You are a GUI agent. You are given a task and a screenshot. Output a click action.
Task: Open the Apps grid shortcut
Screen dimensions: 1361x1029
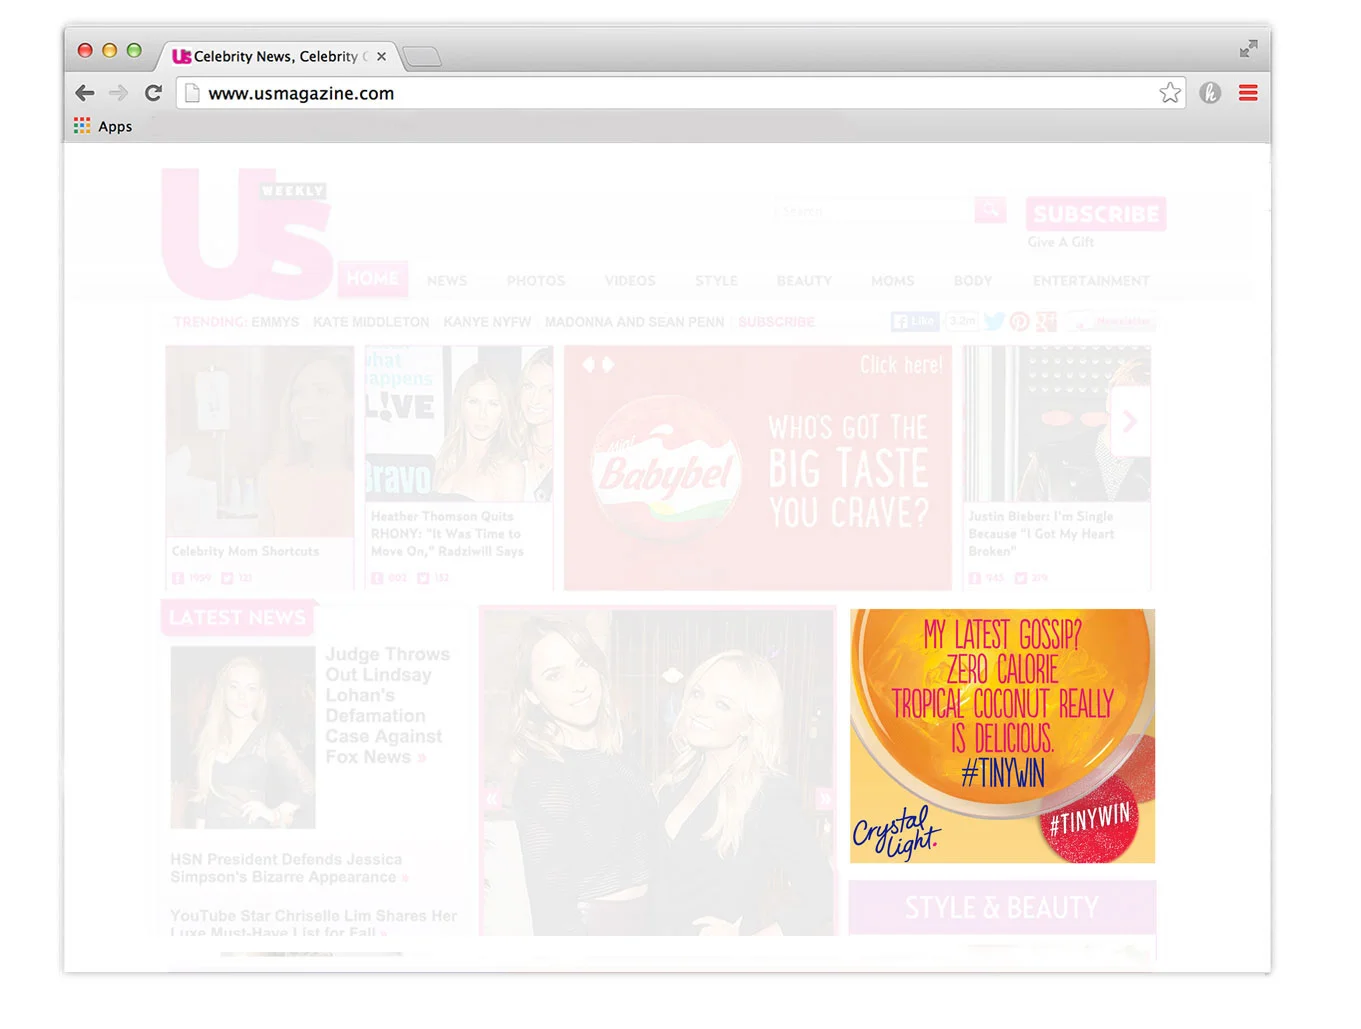click(103, 126)
